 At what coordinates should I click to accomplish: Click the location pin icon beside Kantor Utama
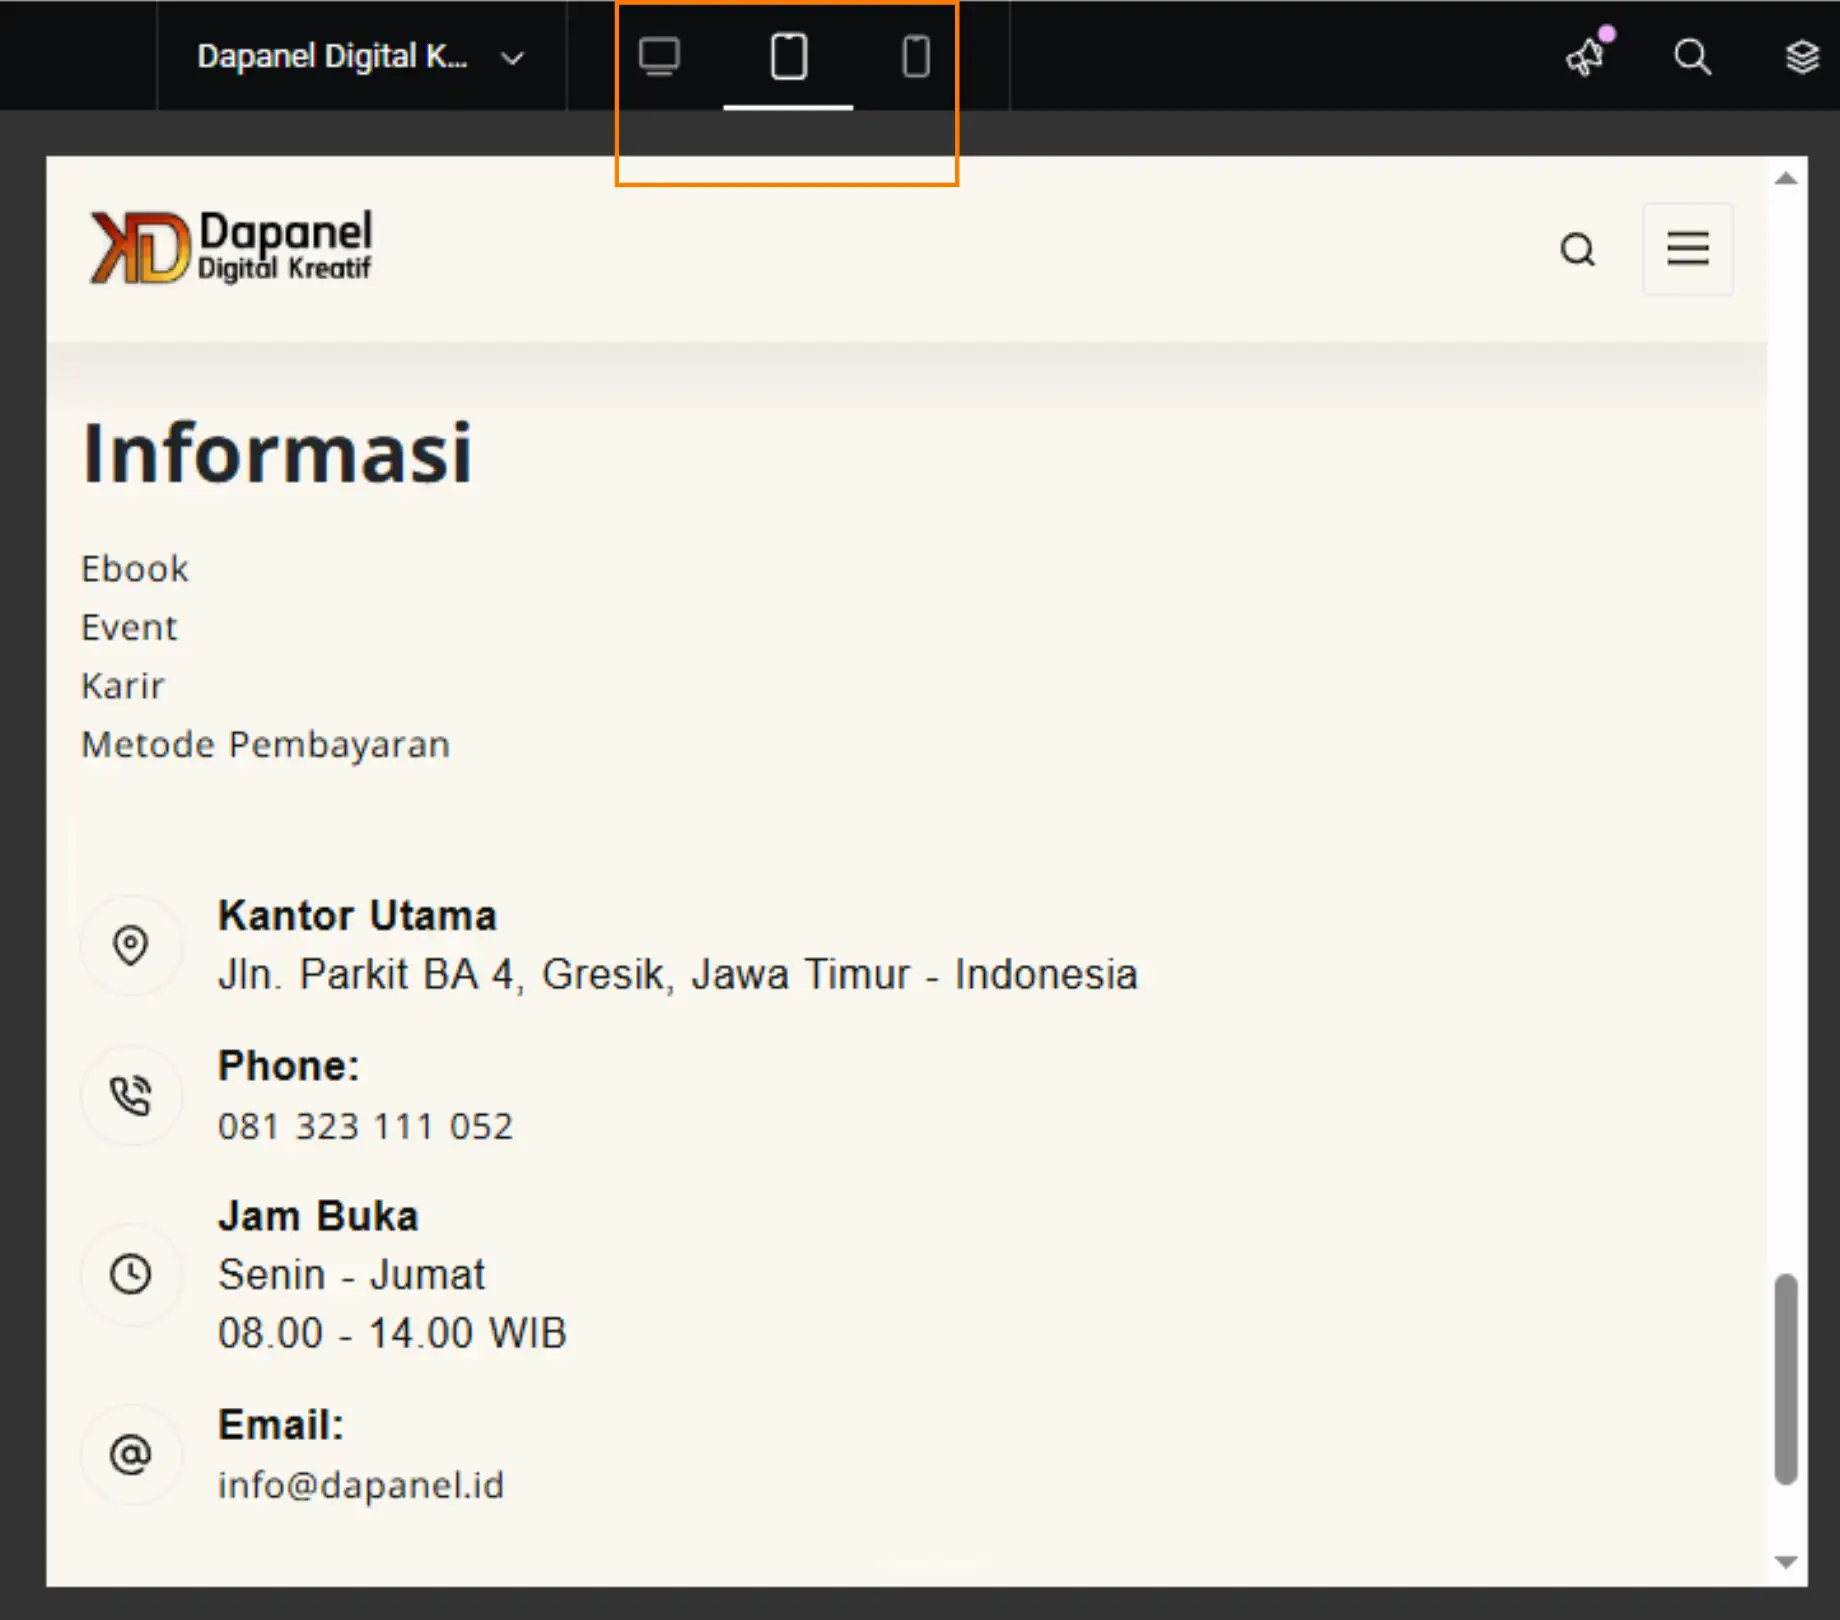(131, 945)
